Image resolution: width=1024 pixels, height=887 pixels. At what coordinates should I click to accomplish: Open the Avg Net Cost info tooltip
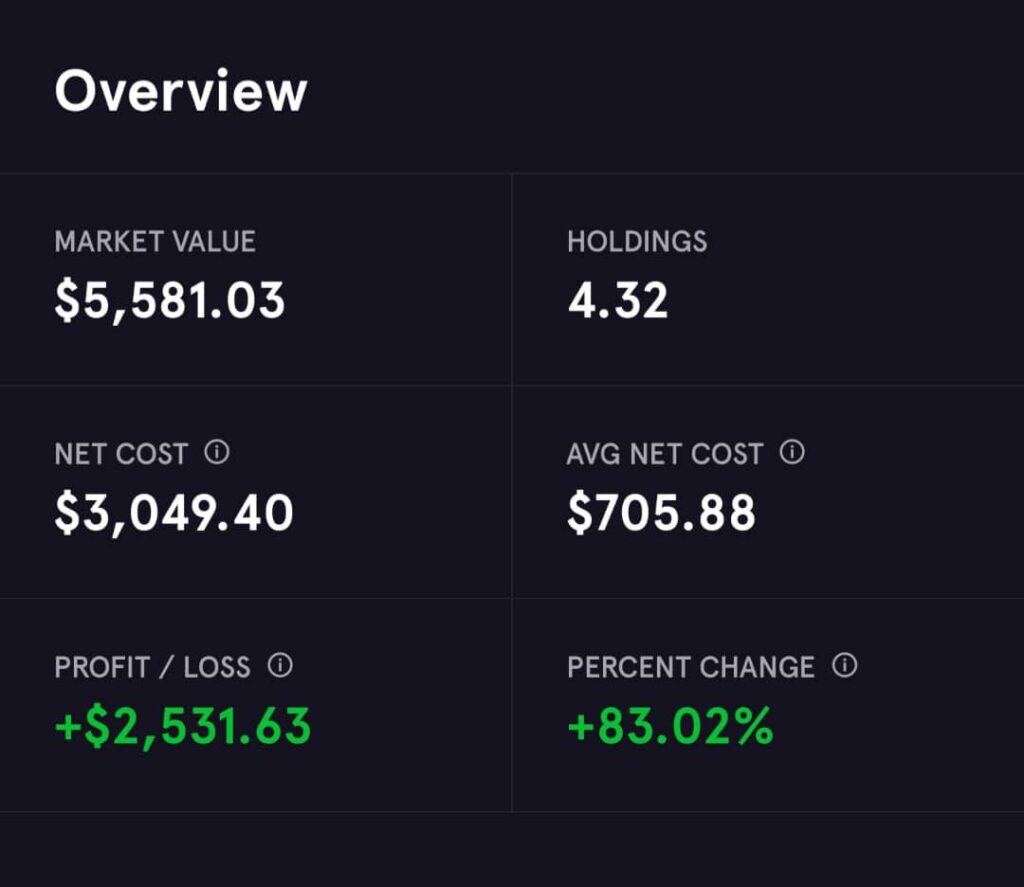(792, 453)
